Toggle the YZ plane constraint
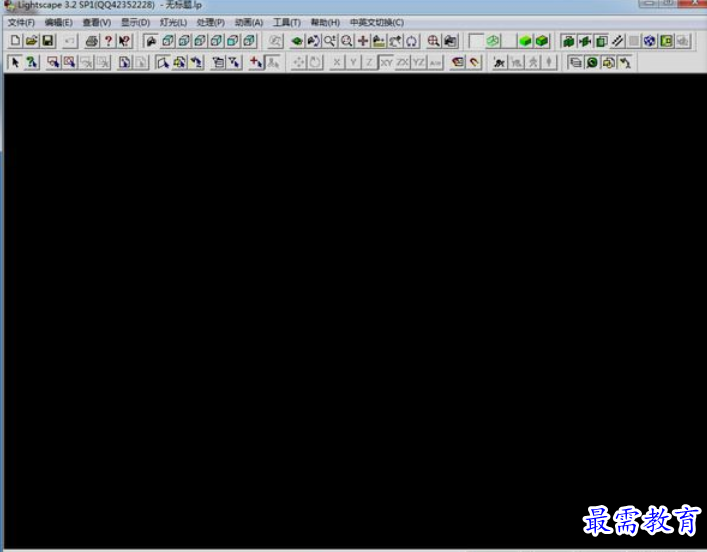The width and height of the screenshot is (707, 552). coord(419,62)
